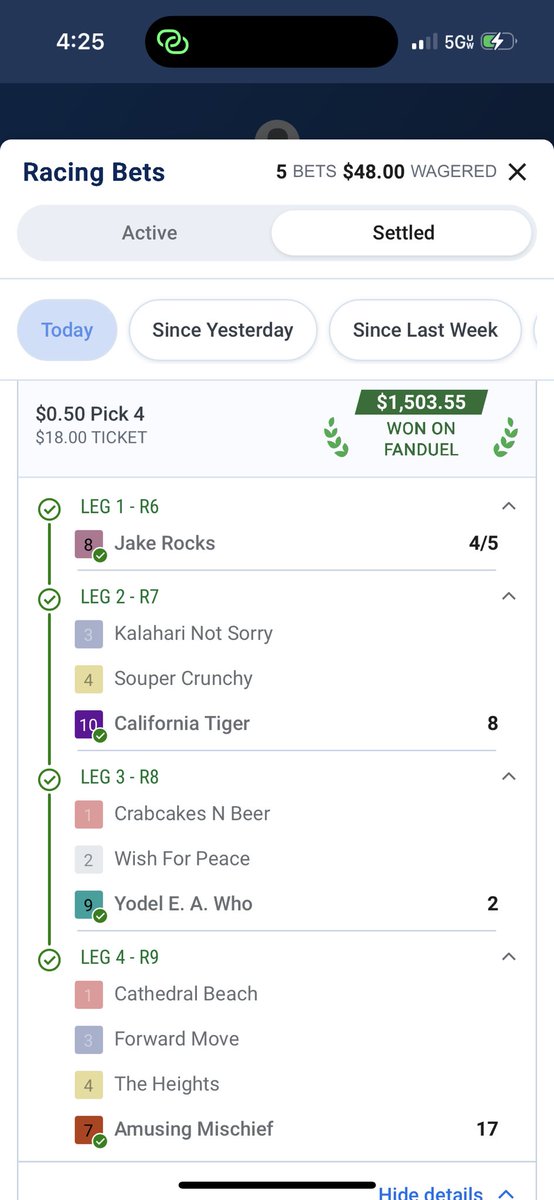Tap Yodel E. A. Who number 9 icon
Viewport: 554px width, 1200px height.
[x=88, y=904]
